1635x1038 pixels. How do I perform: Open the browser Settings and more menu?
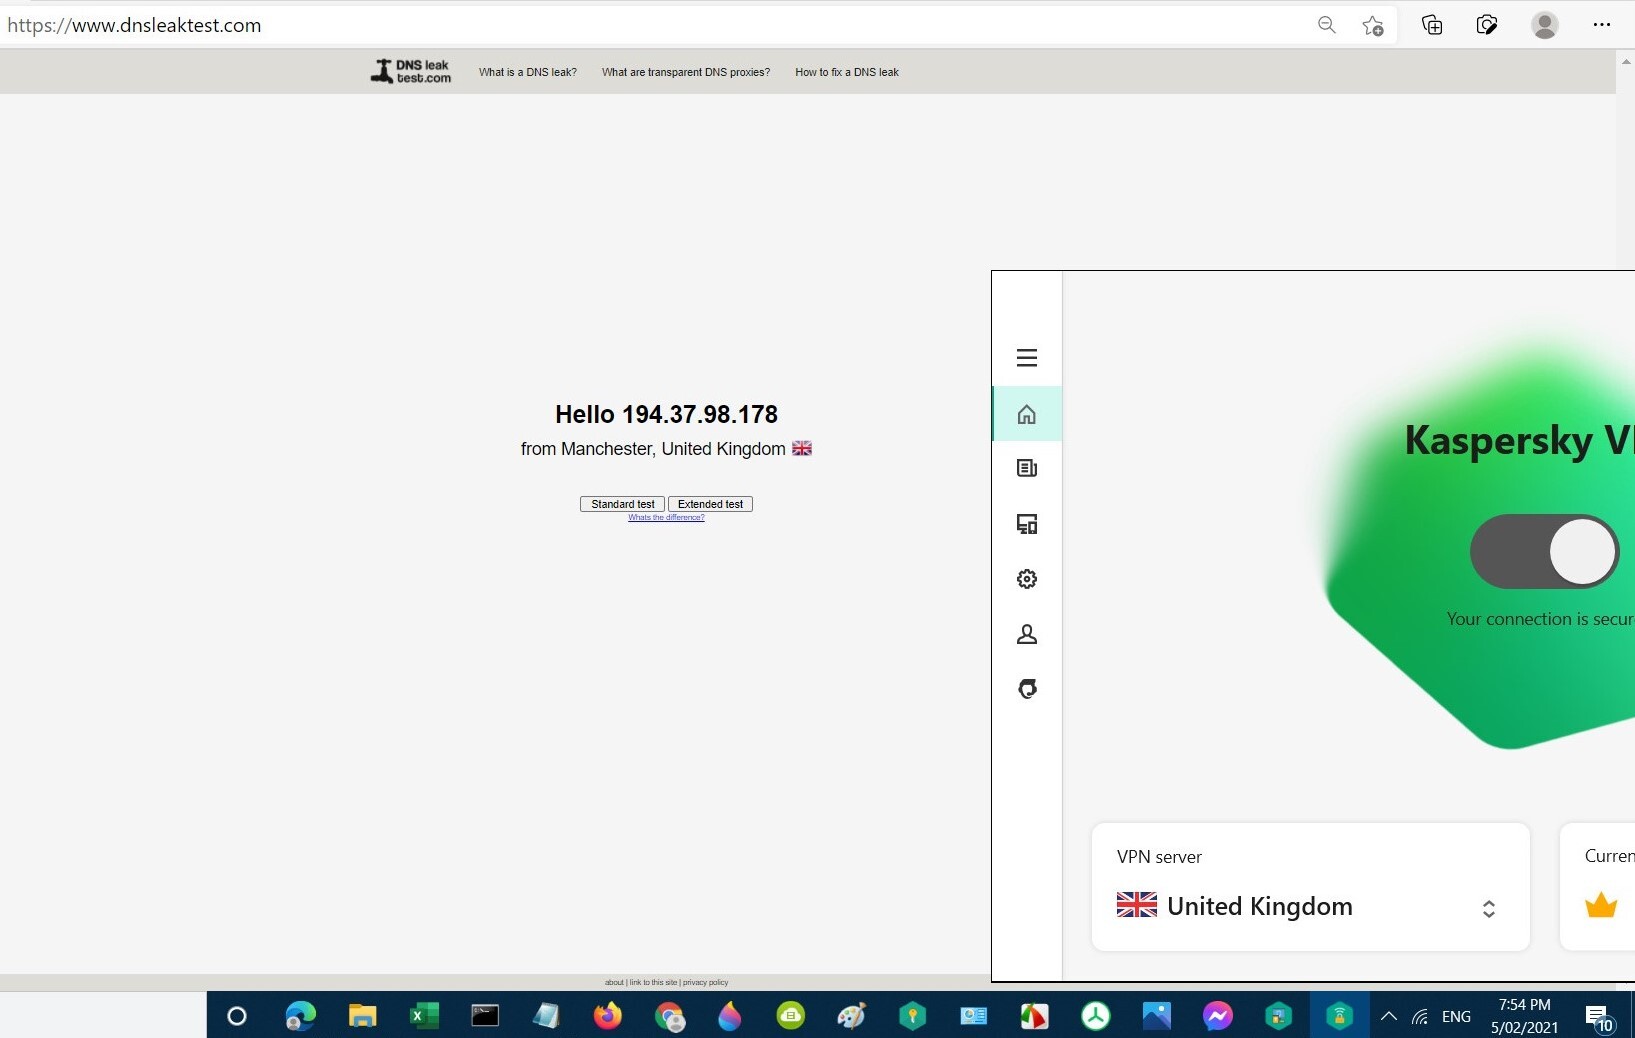pos(1602,25)
